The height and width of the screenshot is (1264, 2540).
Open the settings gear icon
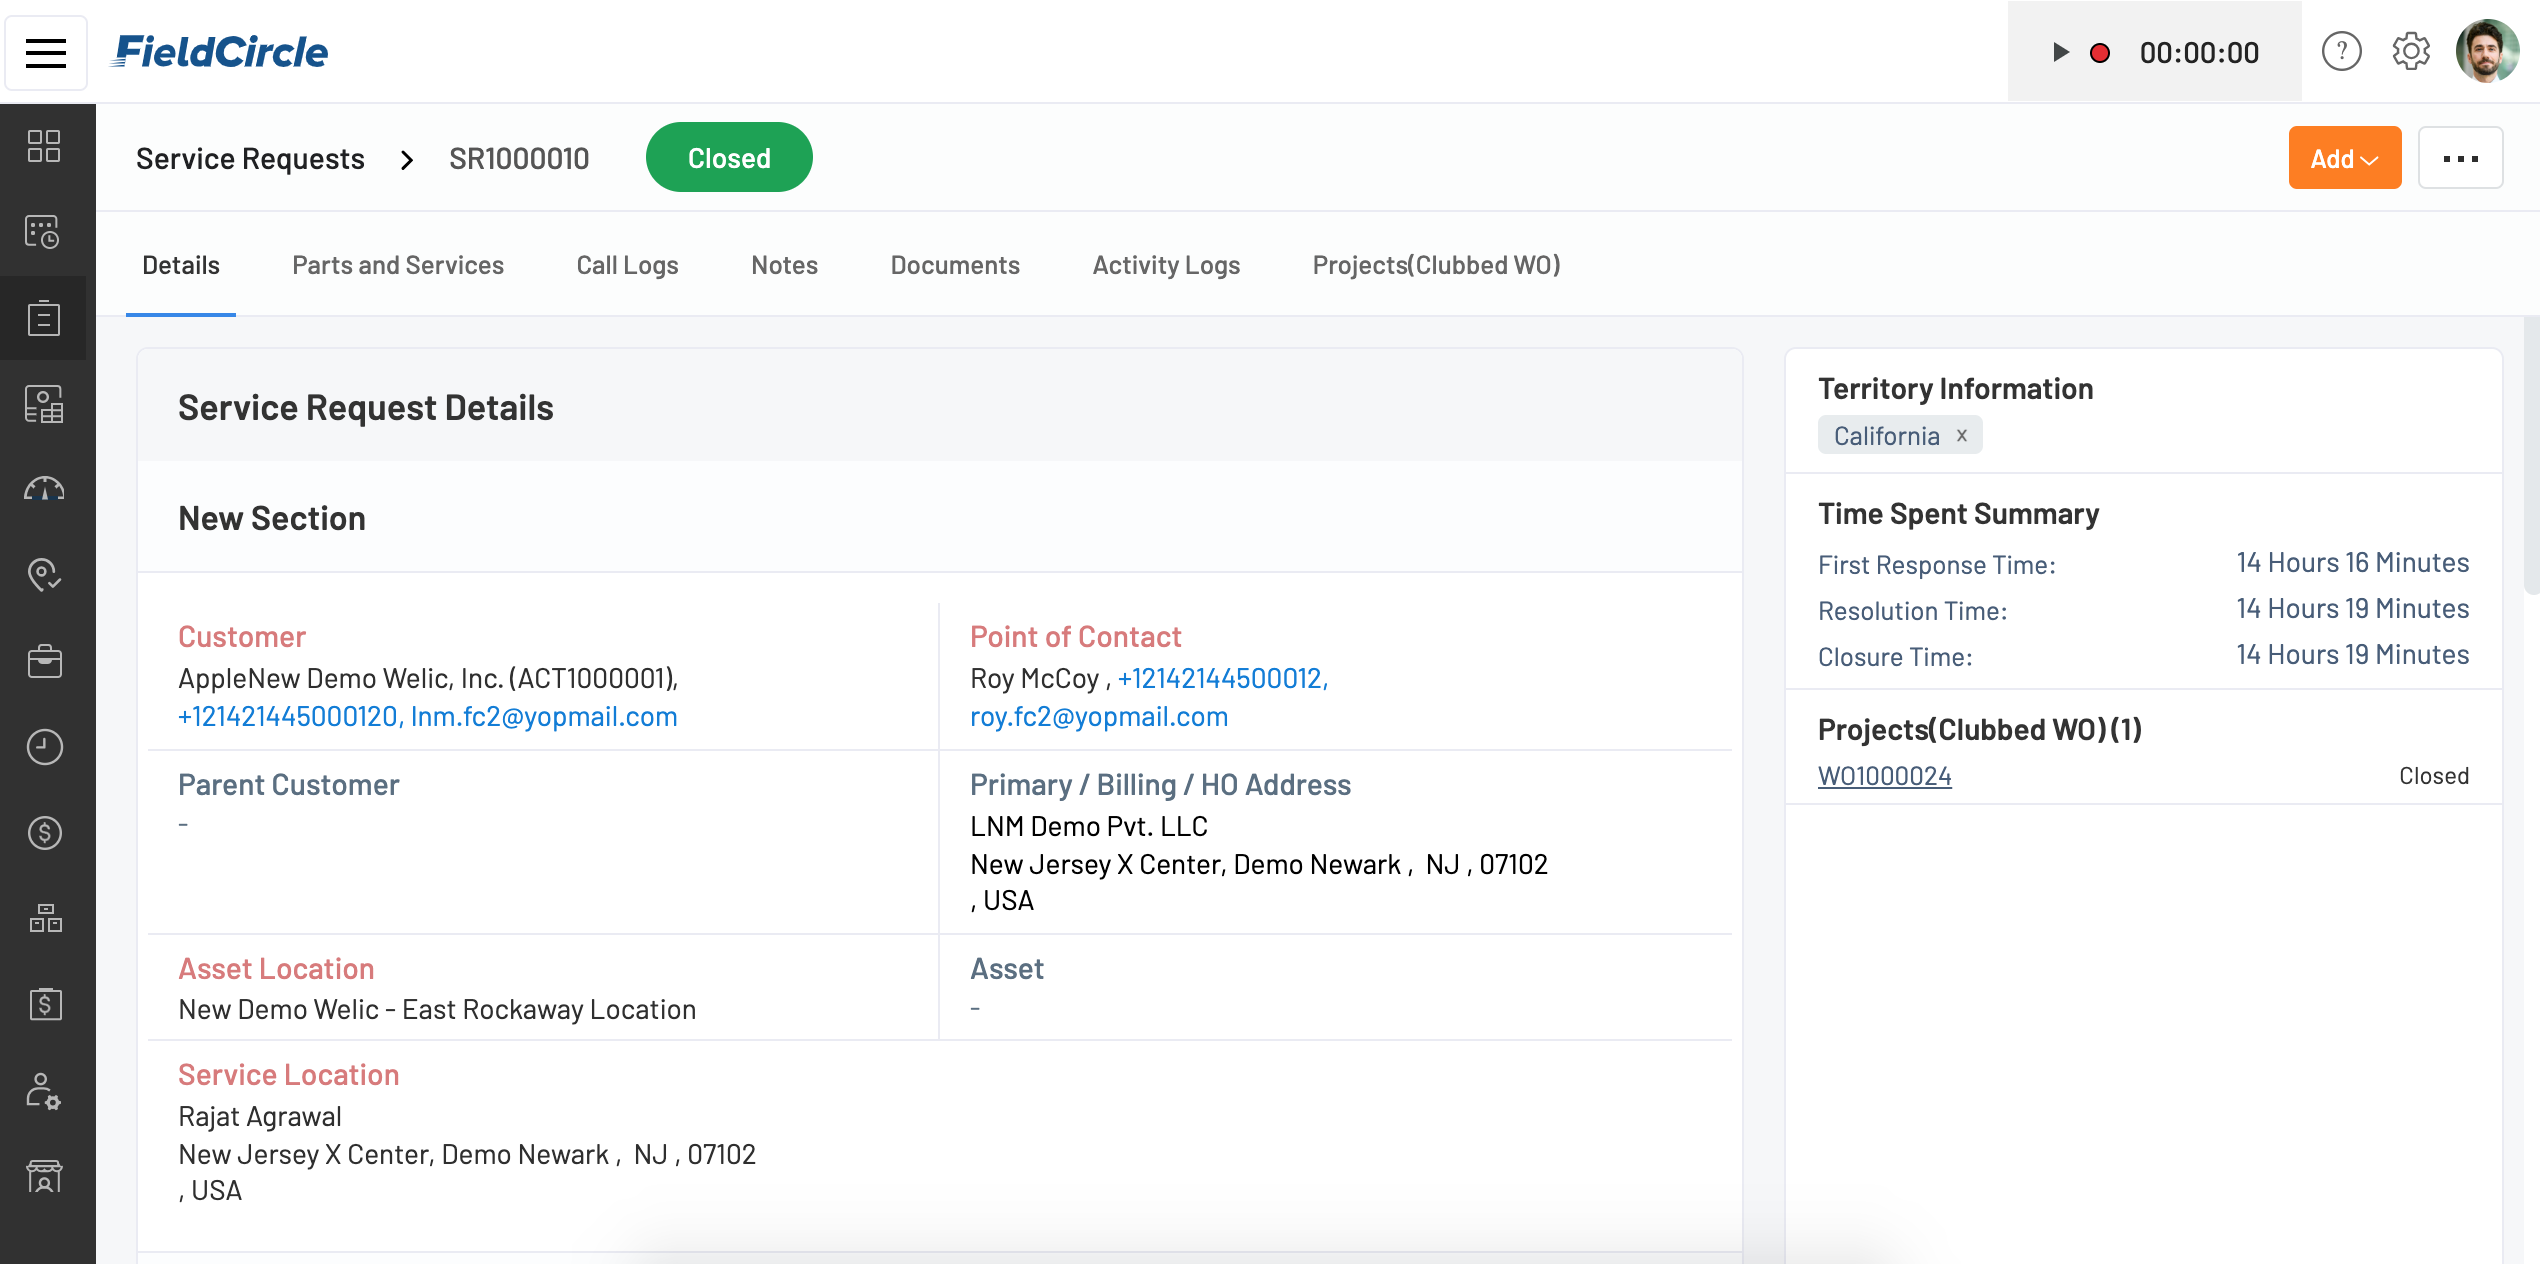click(x=2411, y=52)
